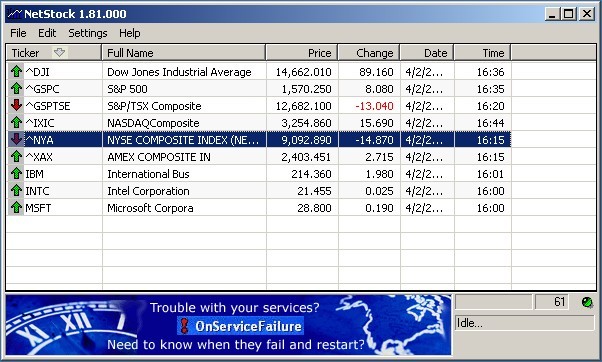Click the green up arrow beside ^DJI
Viewport: 602px width, 362px height.
tap(16, 72)
